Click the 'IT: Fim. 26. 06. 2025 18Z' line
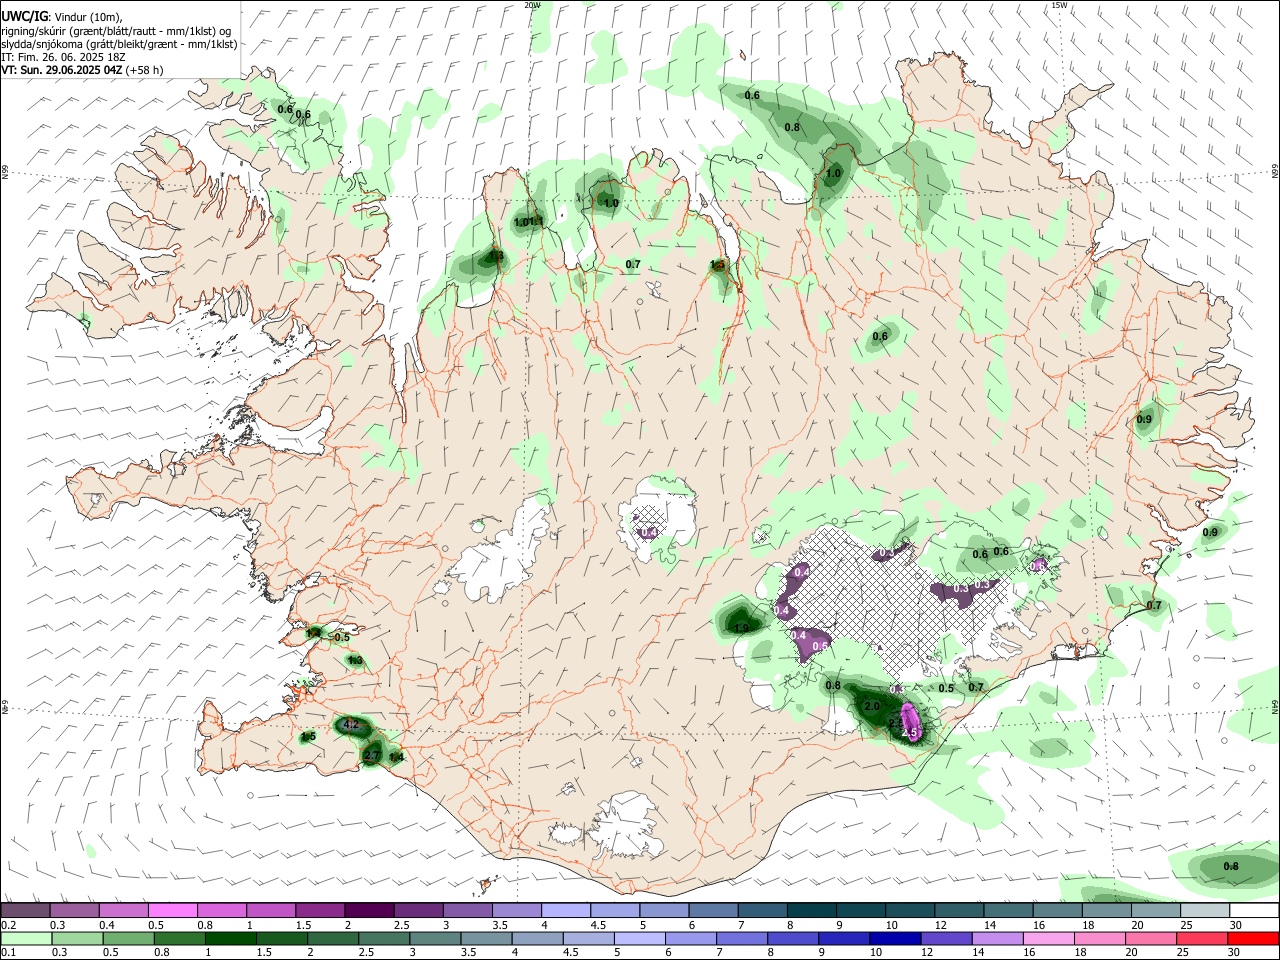This screenshot has height=960, width=1280. click(x=63, y=57)
